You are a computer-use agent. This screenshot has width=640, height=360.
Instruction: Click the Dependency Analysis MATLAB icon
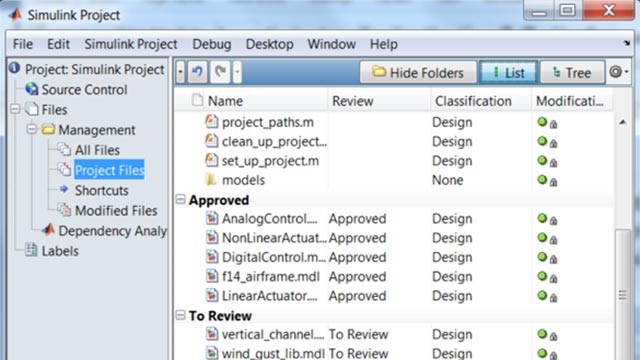(48, 229)
